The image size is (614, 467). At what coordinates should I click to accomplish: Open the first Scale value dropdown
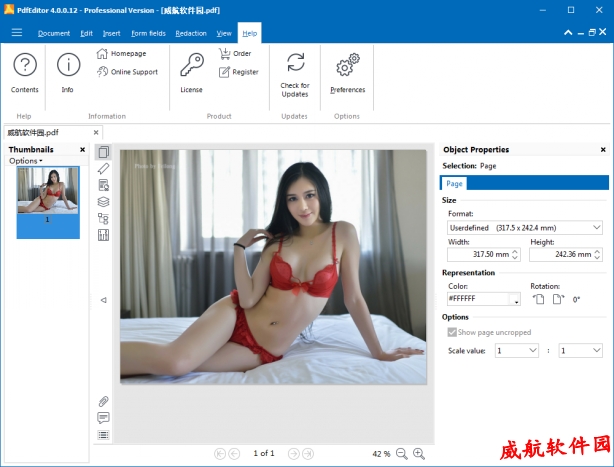pos(518,351)
